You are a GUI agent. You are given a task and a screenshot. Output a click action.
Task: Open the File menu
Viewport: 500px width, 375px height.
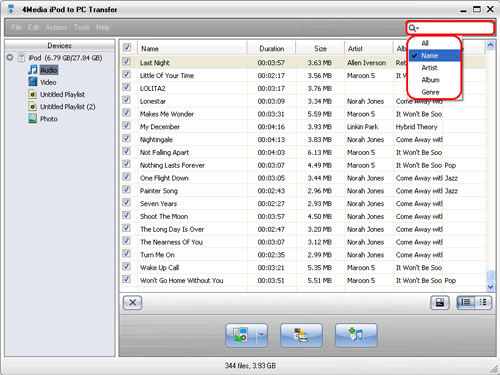(x=16, y=27)
